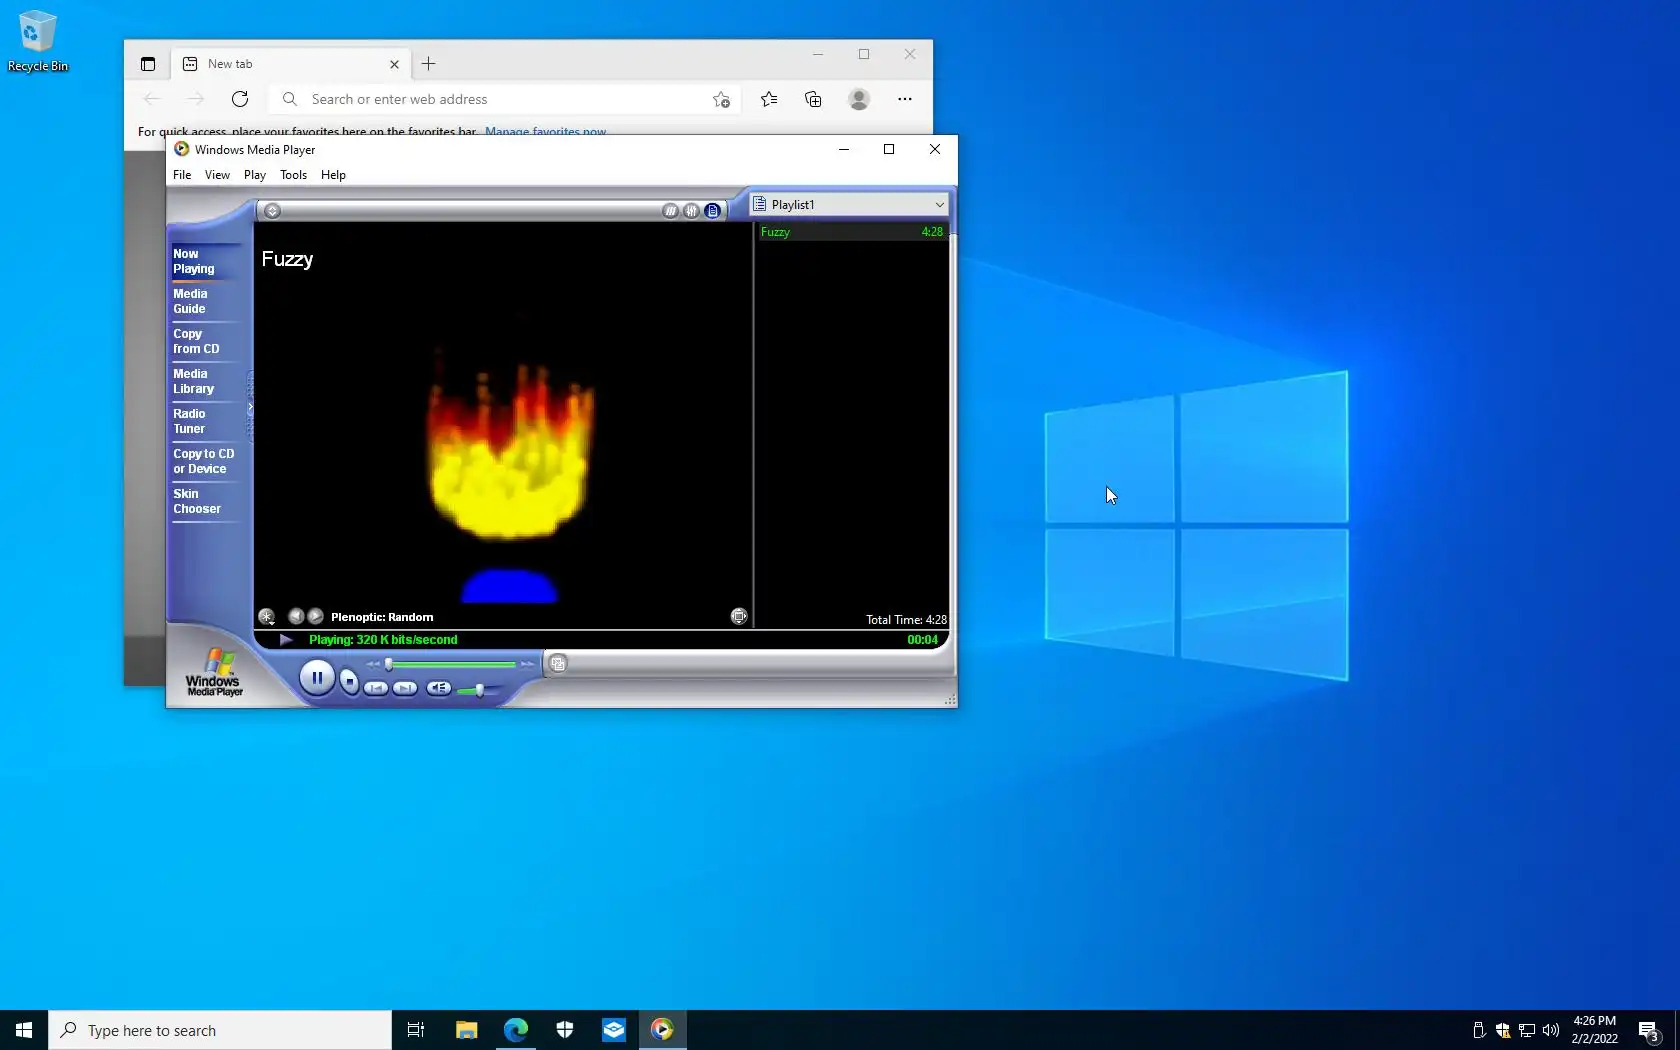Screen dimensions: 1680x1050
Task: Toggle the playlist pane
Action: (x=712, y=211)
